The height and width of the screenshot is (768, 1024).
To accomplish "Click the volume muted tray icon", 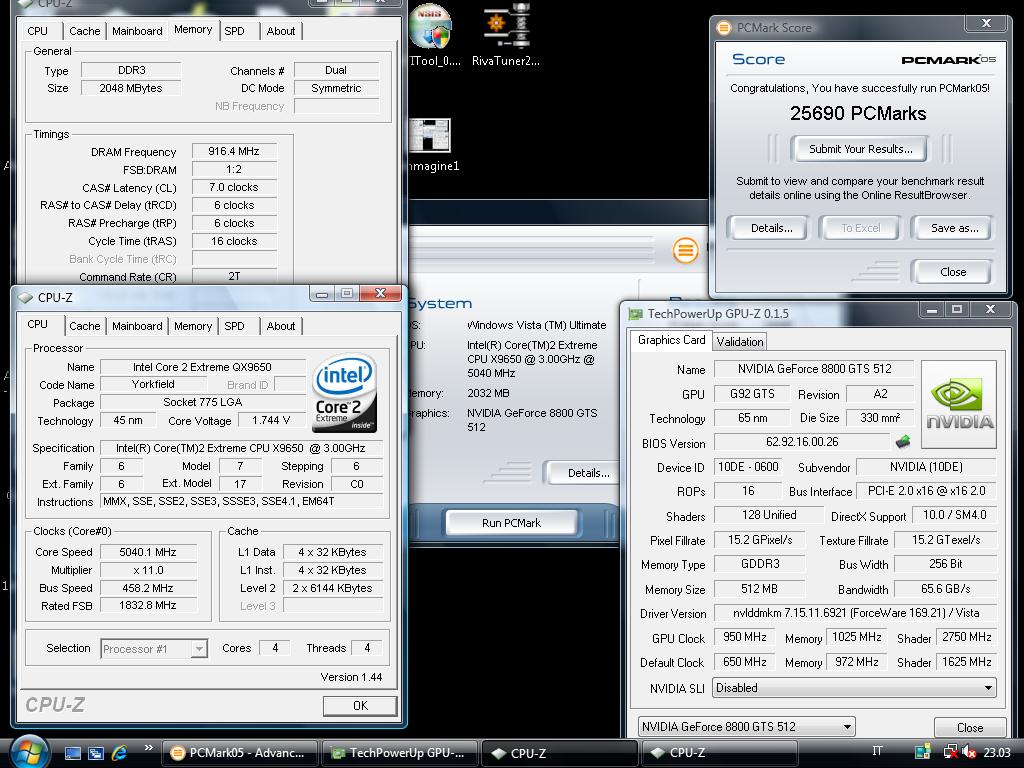I will (x=968, y=752).
